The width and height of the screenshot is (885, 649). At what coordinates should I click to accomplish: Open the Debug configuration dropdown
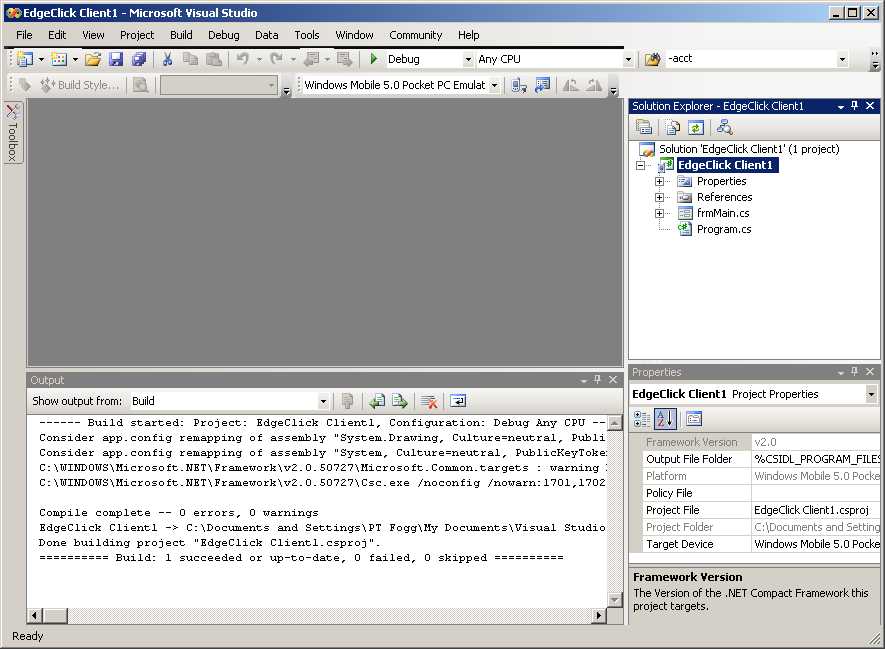click(468, 59)
